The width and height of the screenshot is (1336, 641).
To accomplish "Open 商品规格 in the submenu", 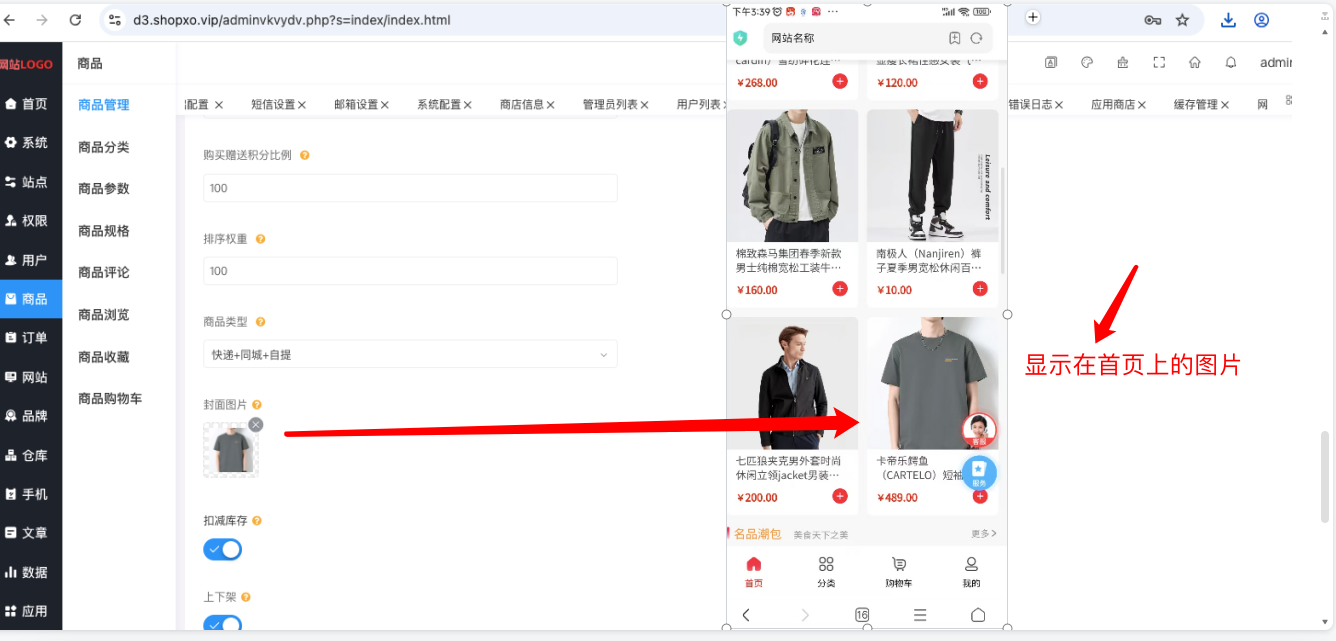I will 104,231.
